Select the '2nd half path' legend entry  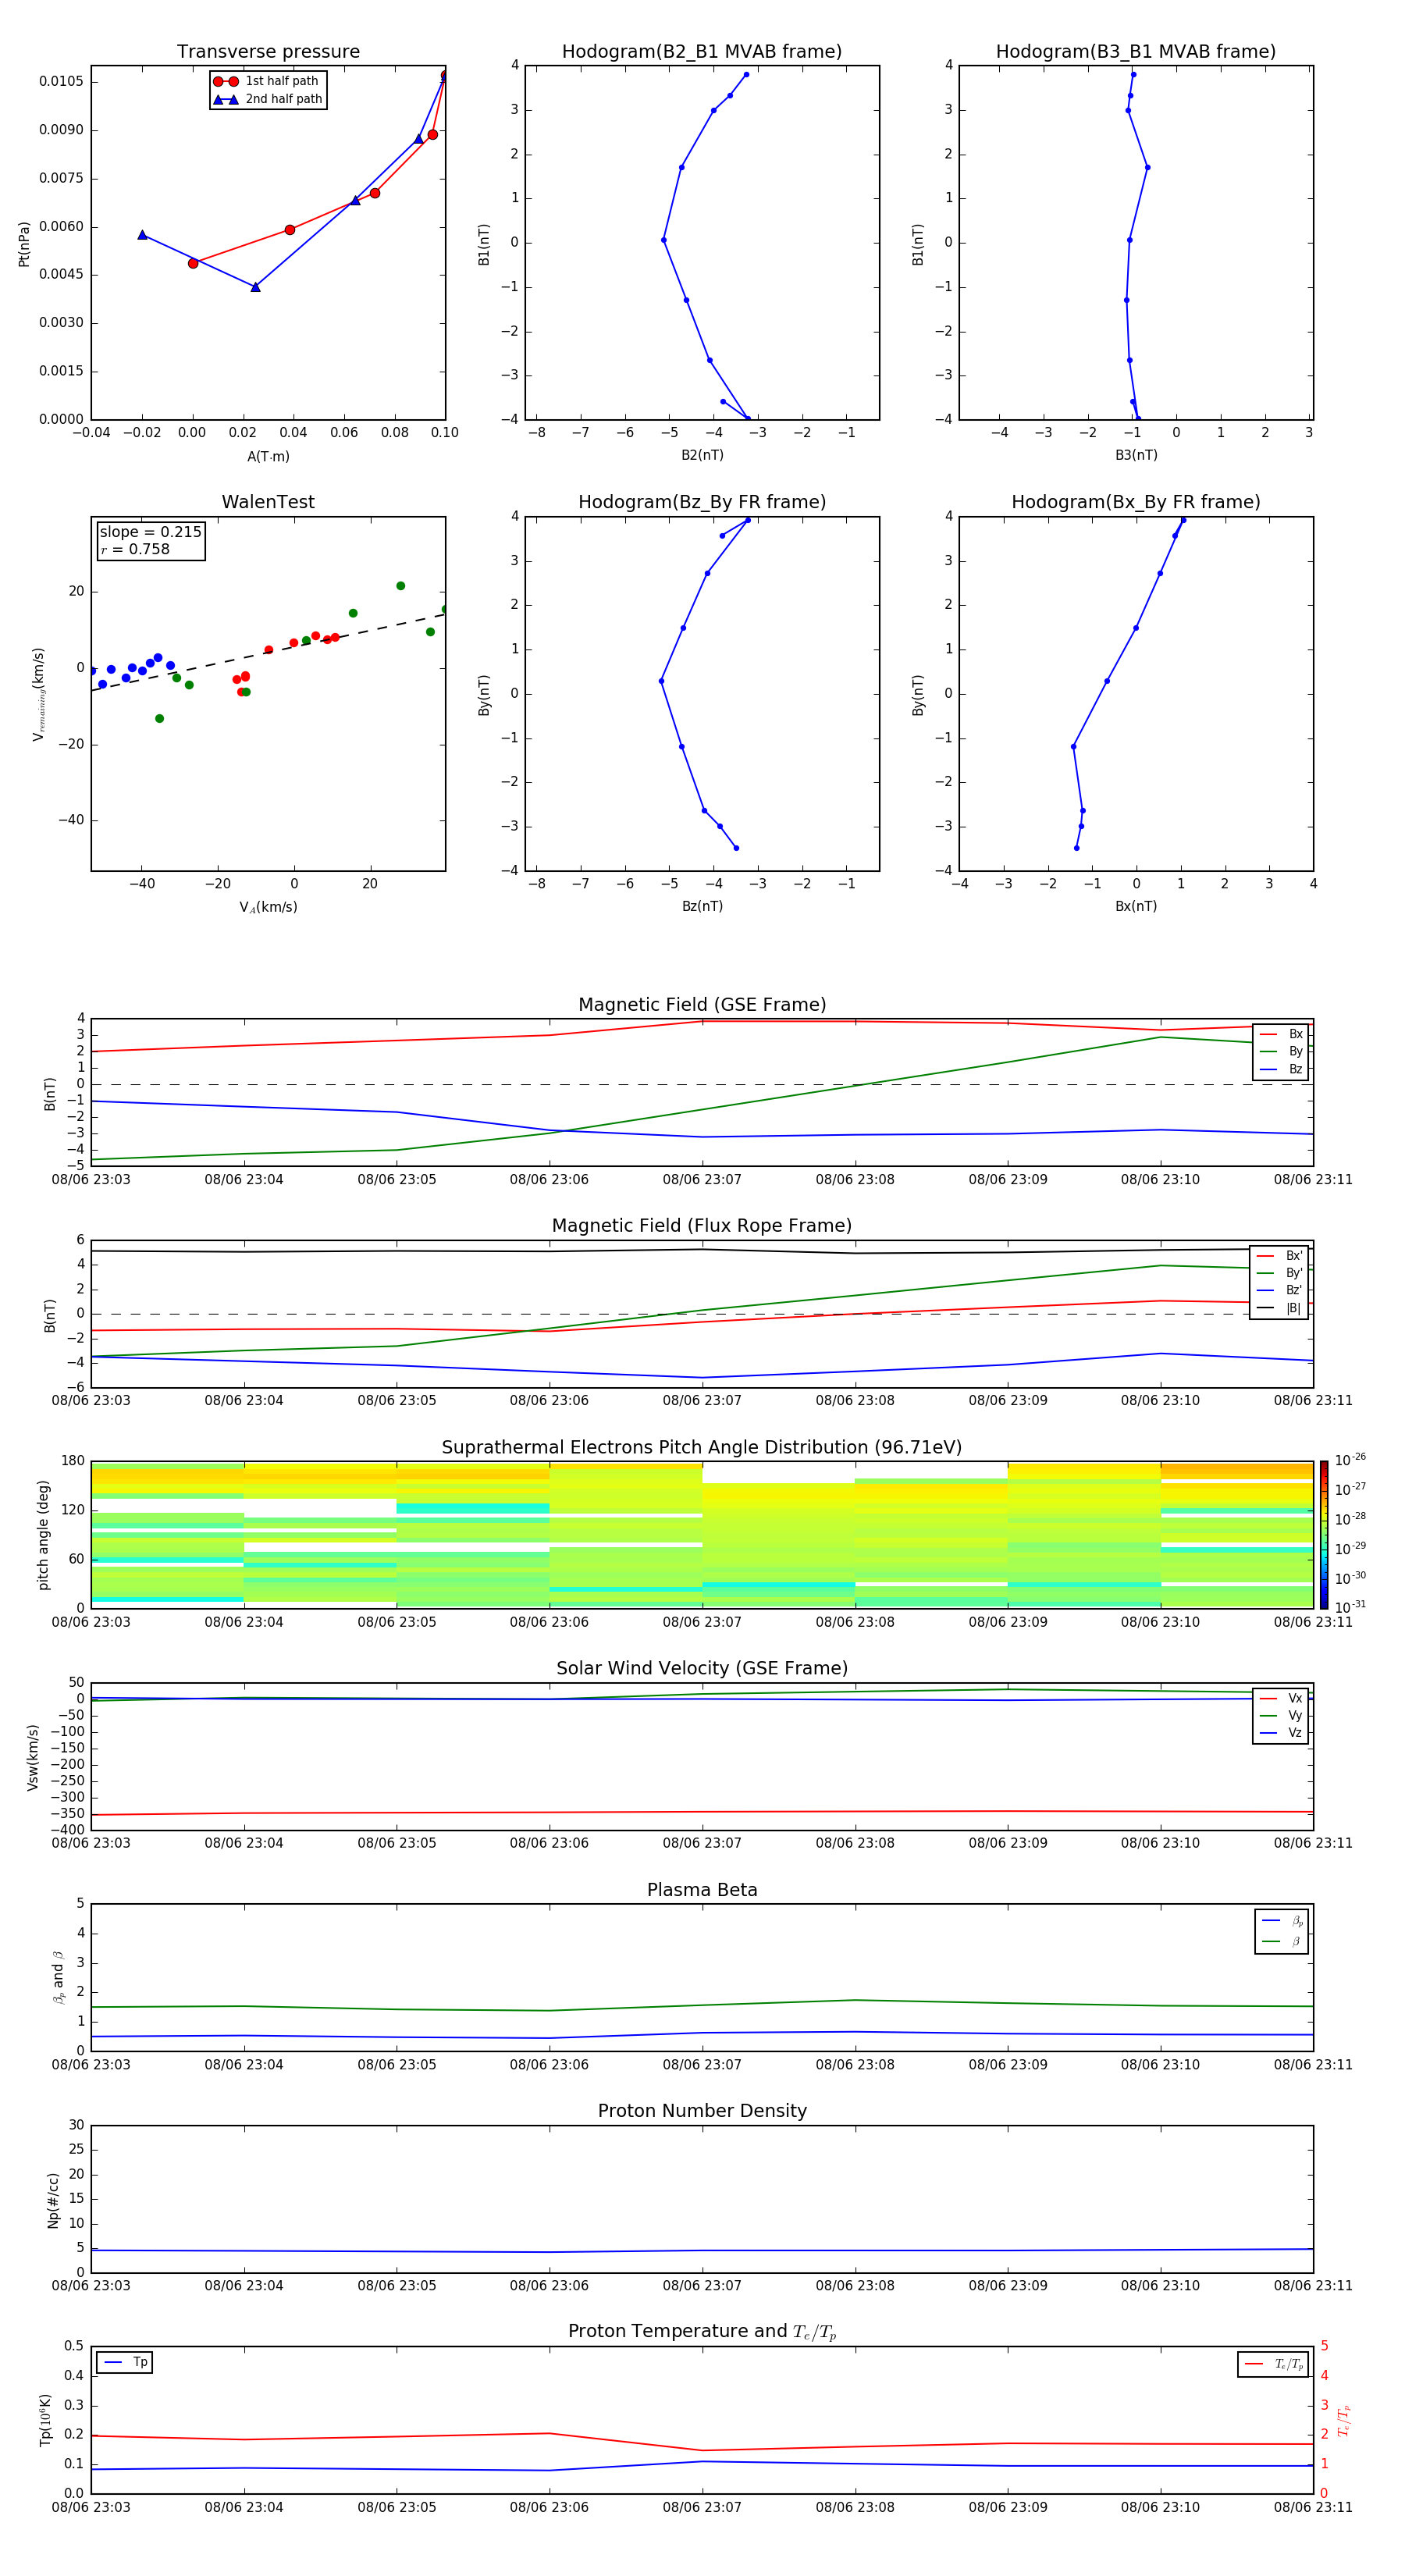[267, 99]
